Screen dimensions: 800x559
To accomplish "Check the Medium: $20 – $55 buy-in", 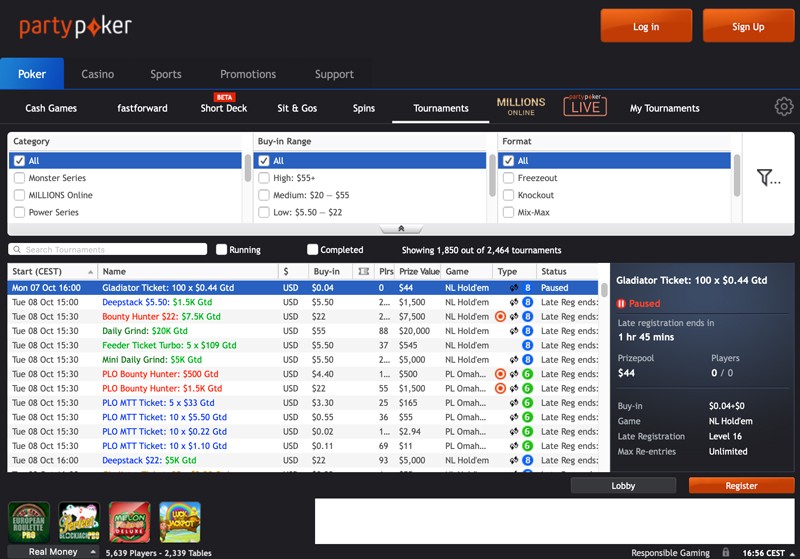I will tap(264, 195).
